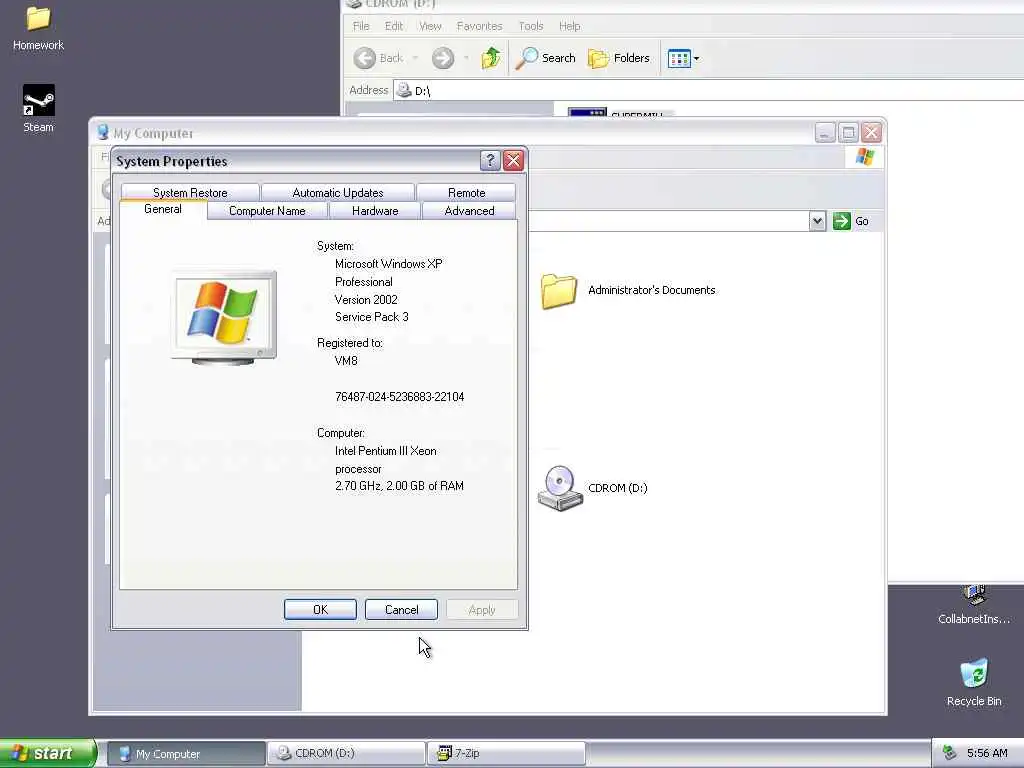Select the CDROM (D:) drive icon
This screenshot has height=768, width=1024.
tap(560, 488)
